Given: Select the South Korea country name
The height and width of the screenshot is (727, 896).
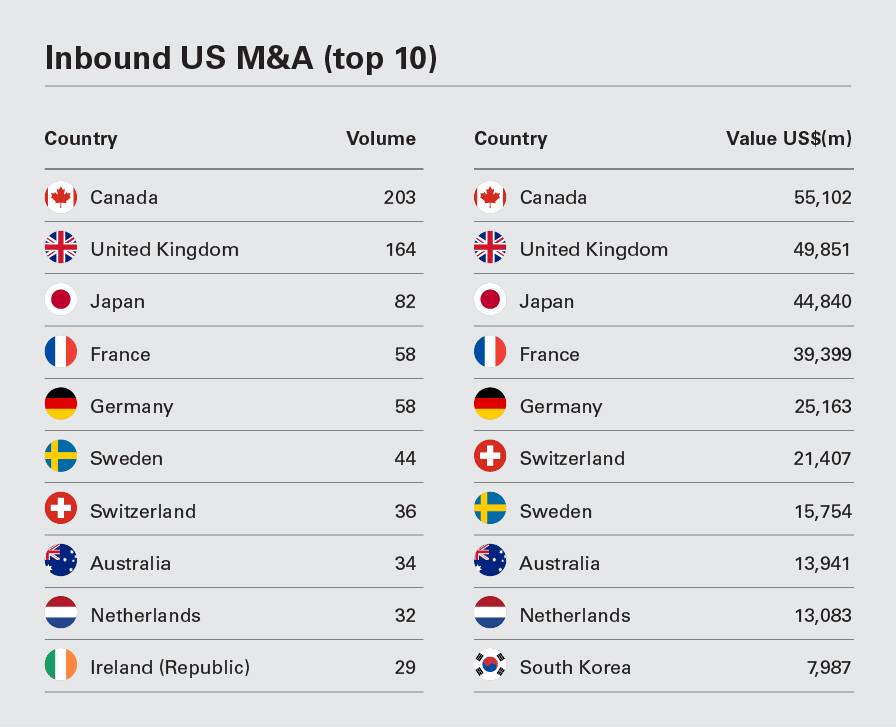Looking at the screenshot, I should 575,667.
